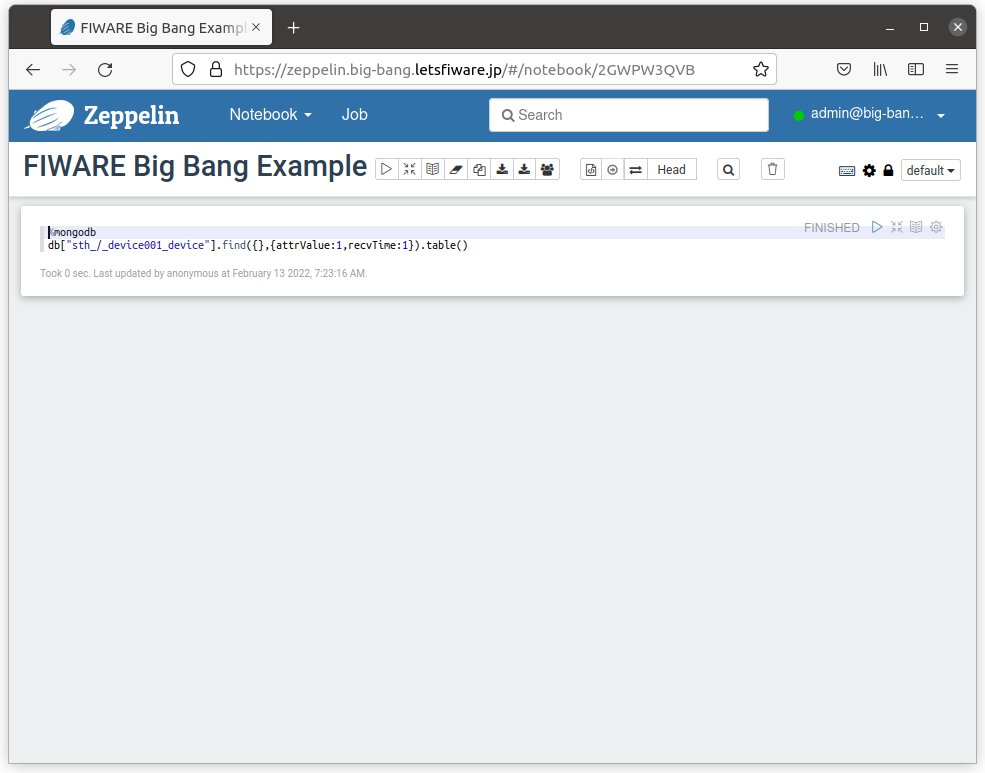Open a new browser tab
Screen dimensions: 985x773
293,28
